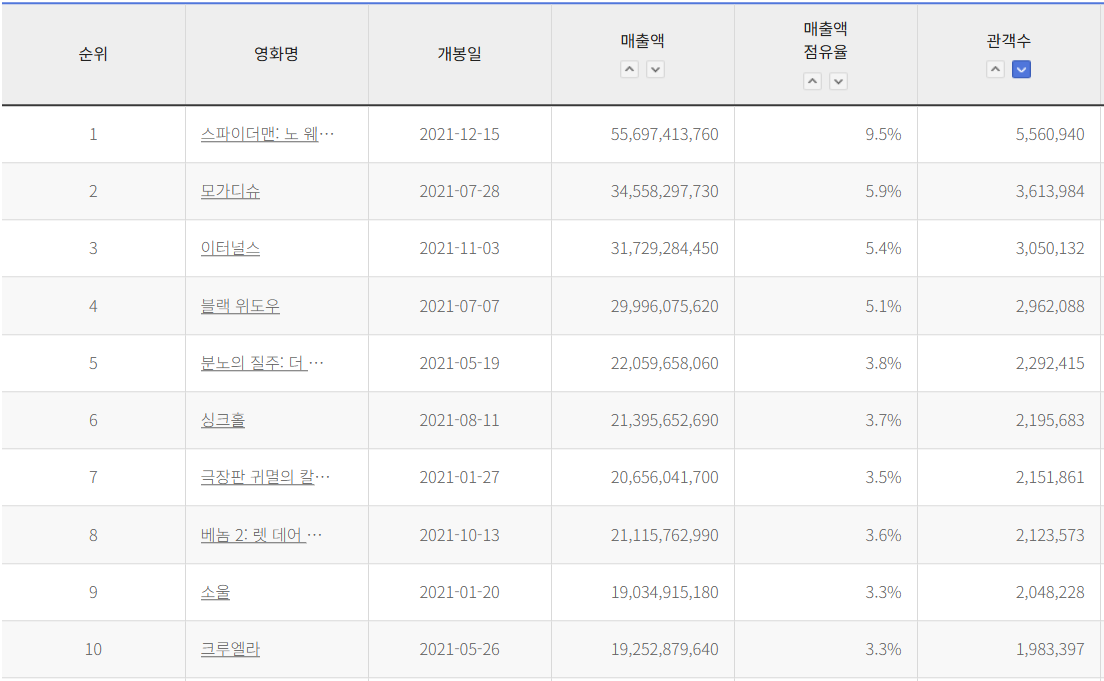Click the 싱크홀 movie link
The image size is (1104, 681).
tap(223, 420)
